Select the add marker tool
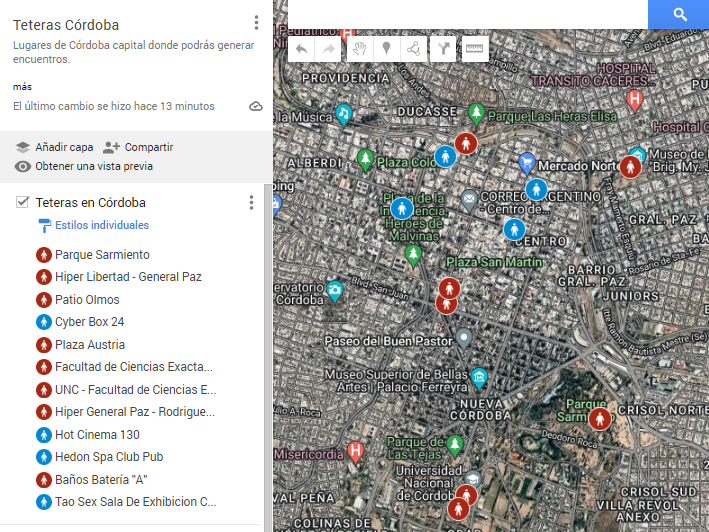The width and height of the screenshot is (709, 532). coord(387,49)
